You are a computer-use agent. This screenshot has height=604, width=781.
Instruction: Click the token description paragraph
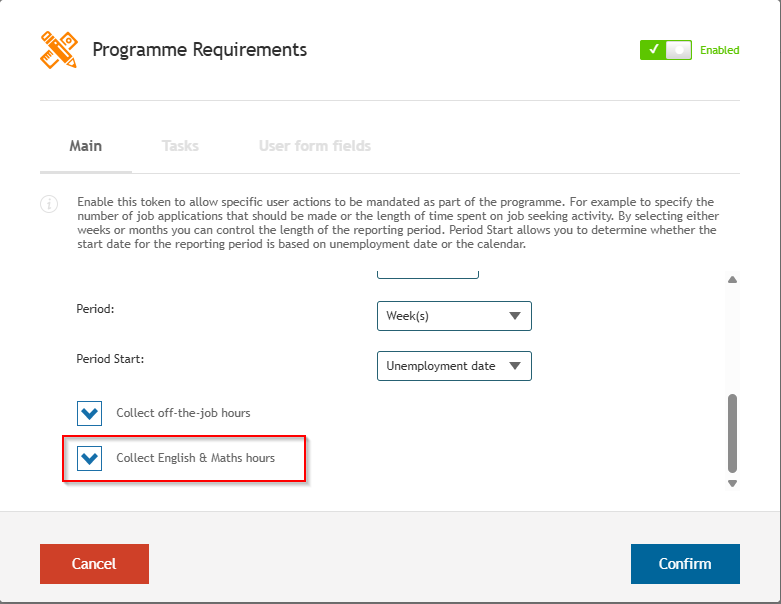point(397,223)
